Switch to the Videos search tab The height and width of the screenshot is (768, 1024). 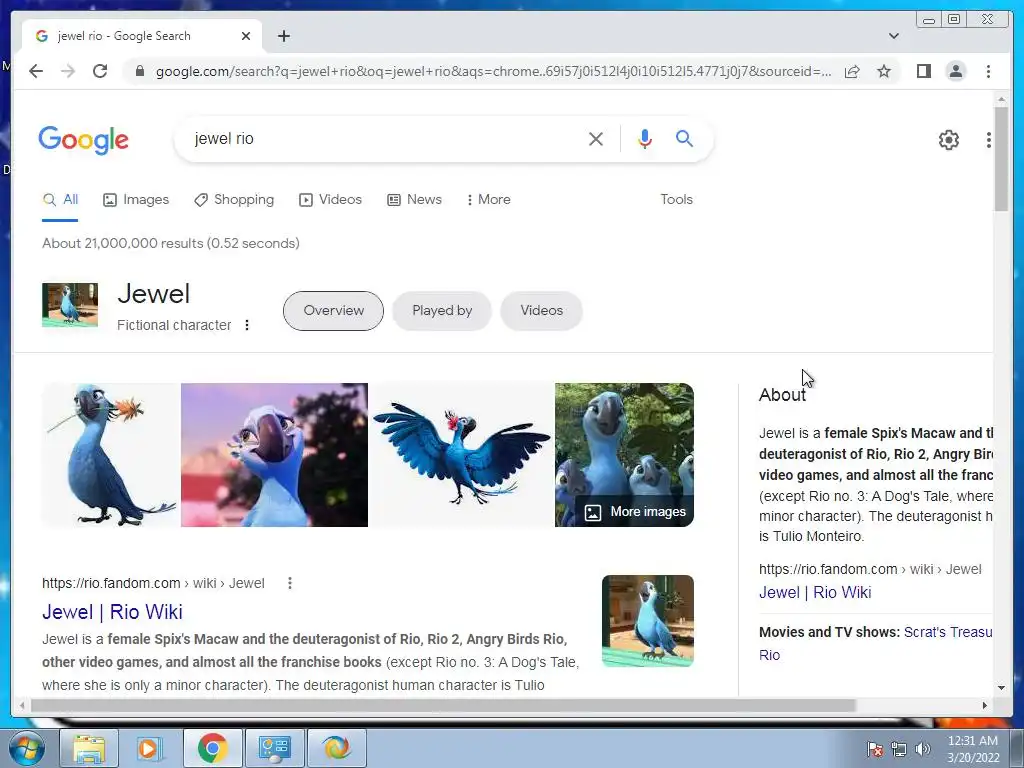click(330, 200)
